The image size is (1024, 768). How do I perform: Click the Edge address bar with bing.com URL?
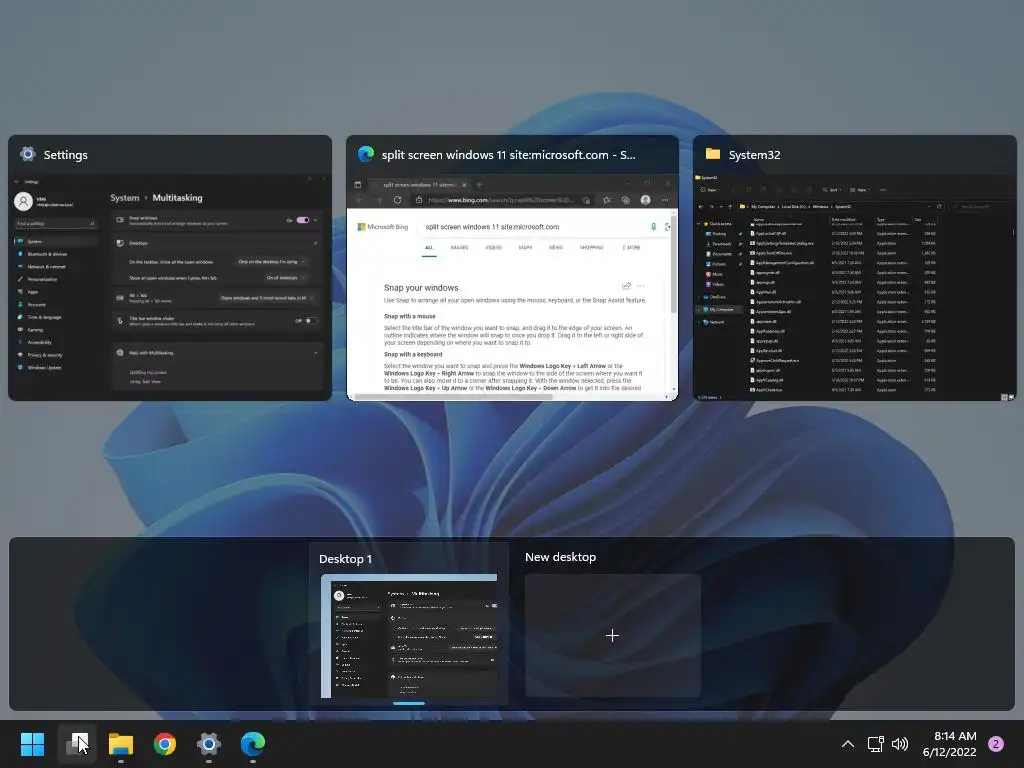502,200
